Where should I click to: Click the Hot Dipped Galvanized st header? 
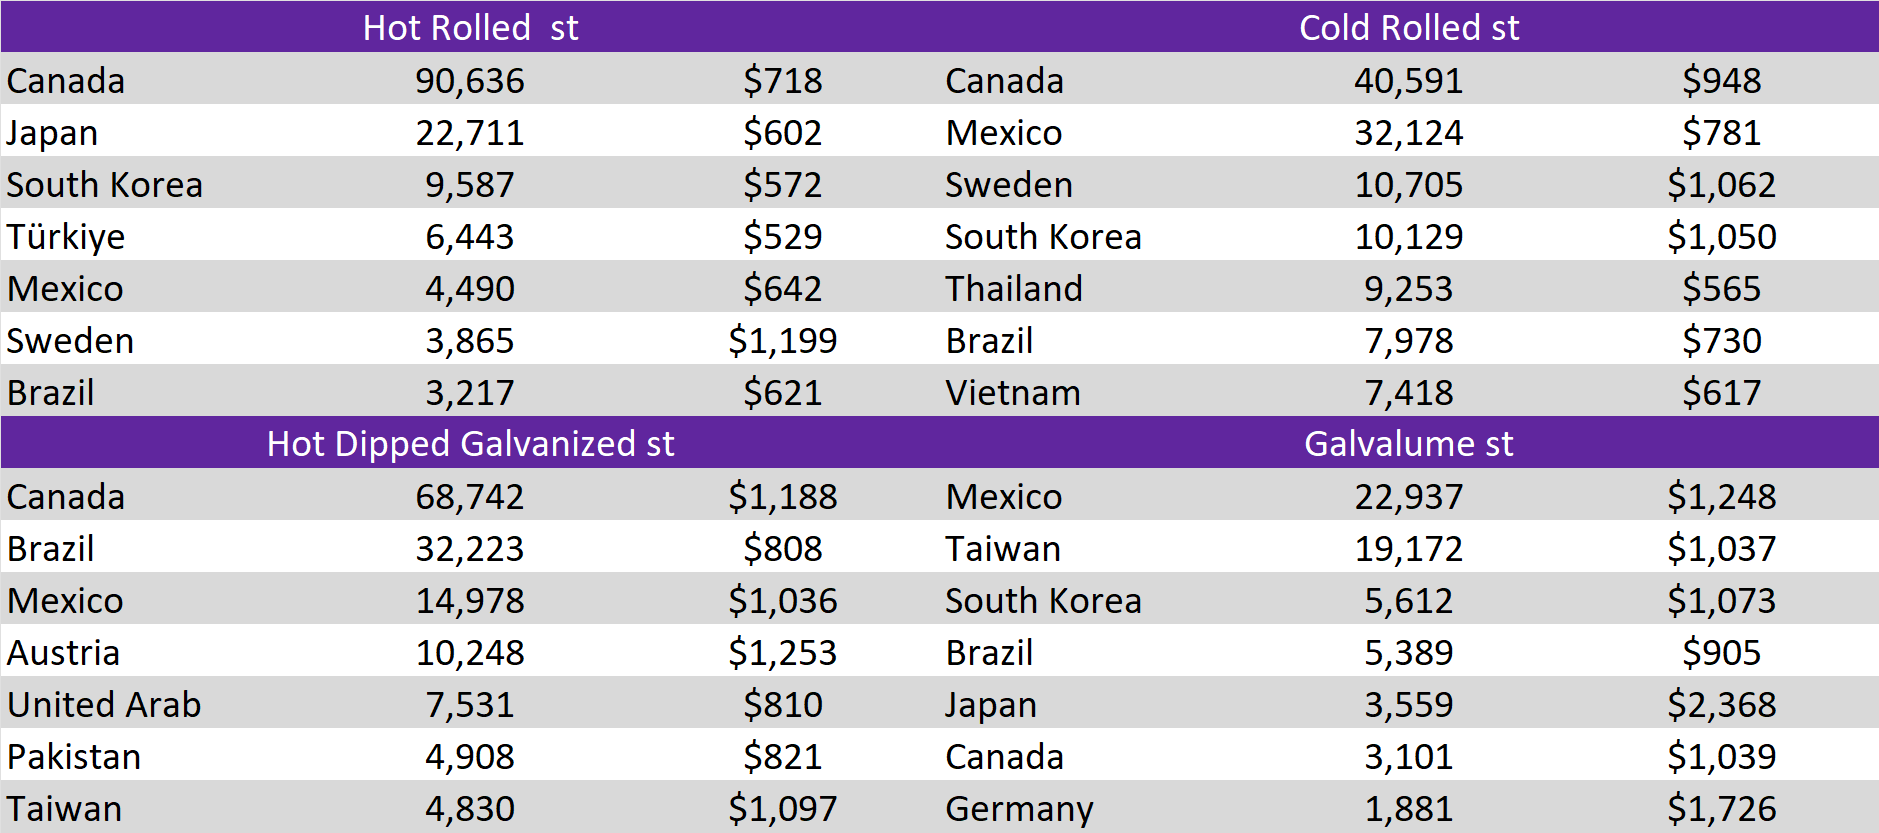pos(470,443)
